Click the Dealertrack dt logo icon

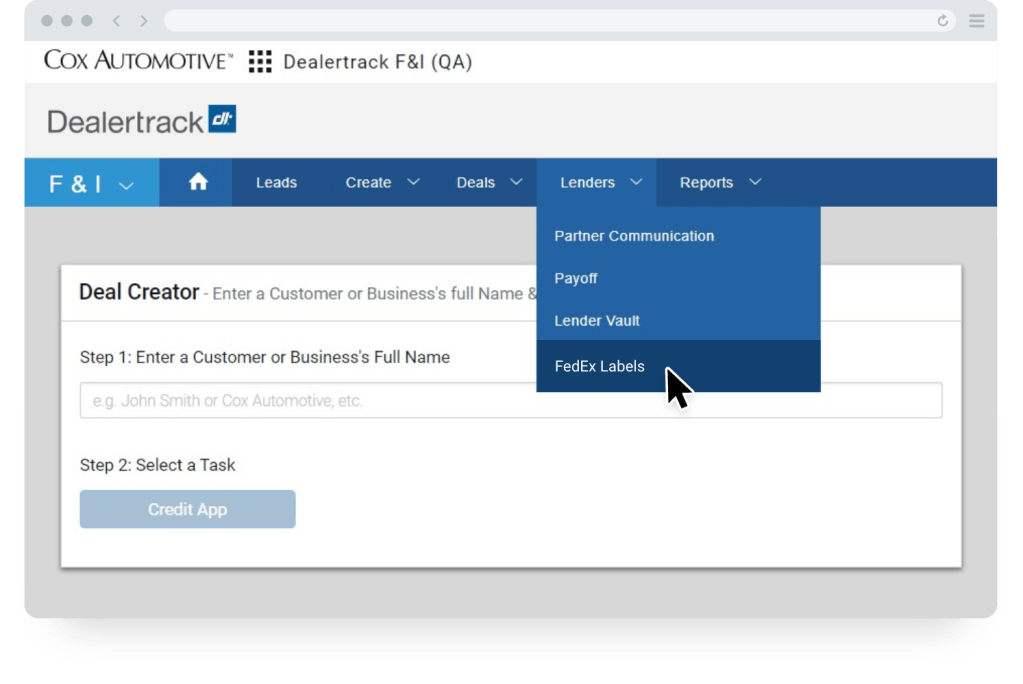[222, 118]
